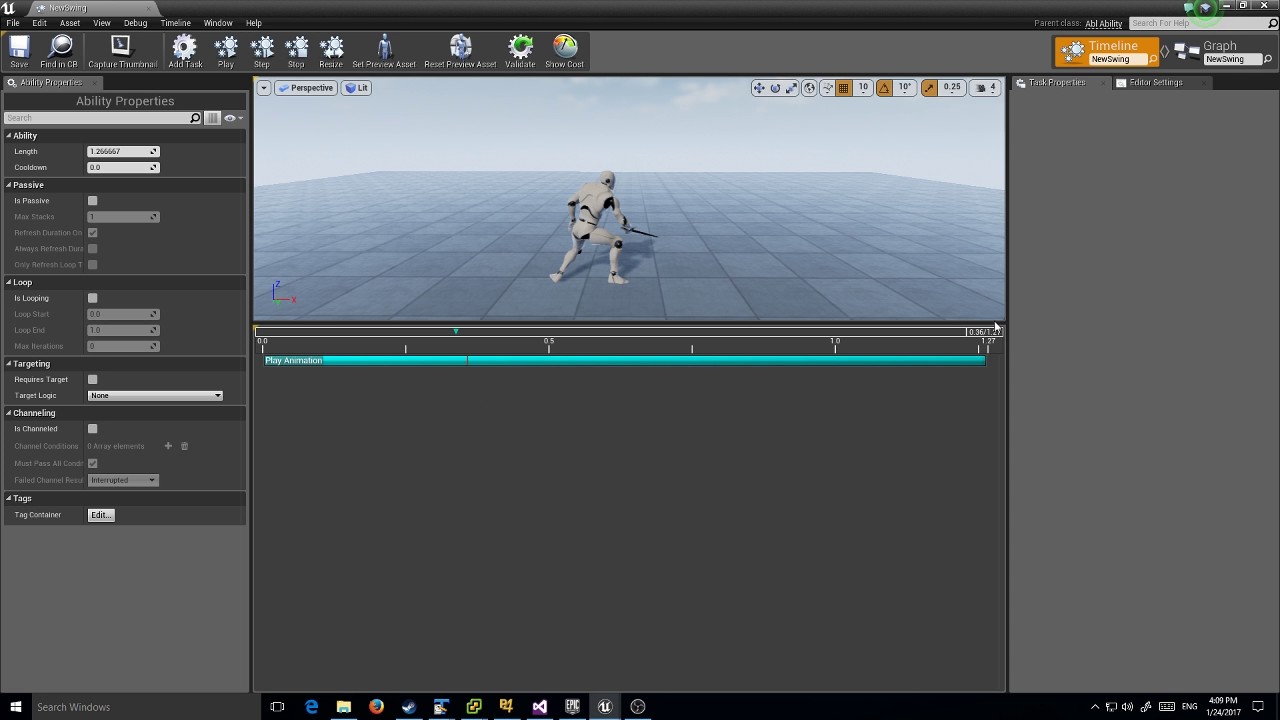Select the rotate gizmo in viewport
The image size is (1280, 720).
[x=775, y=88]
